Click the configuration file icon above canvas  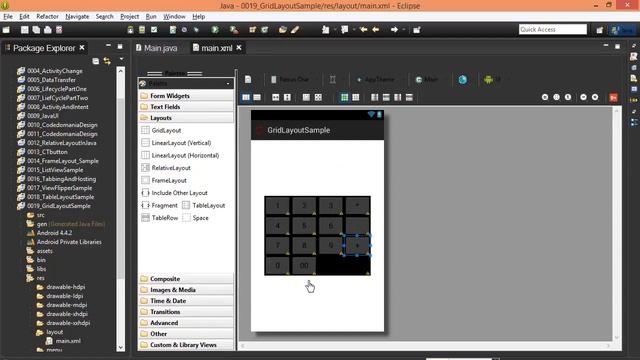pos(248,80)
